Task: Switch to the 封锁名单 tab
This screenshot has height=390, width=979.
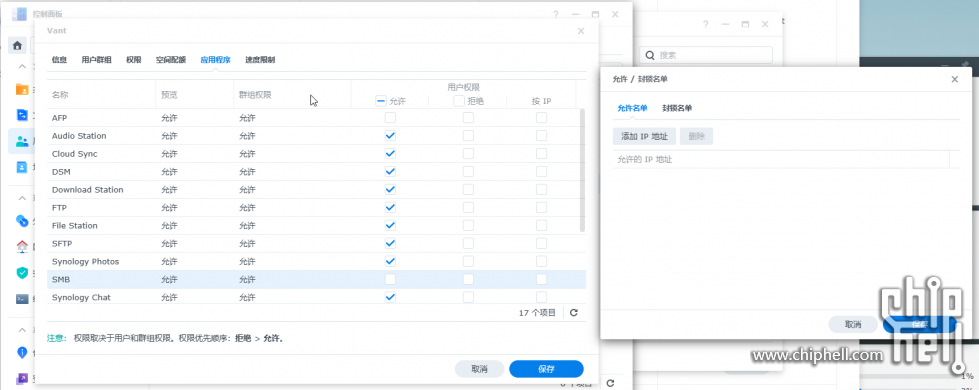Action: pyautogui.click(x=677, y=108)
